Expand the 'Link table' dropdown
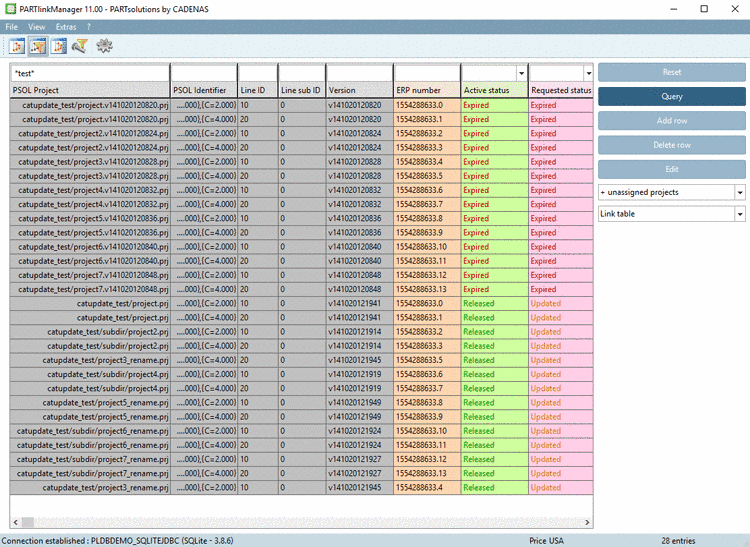 pyautogui.click(x=739, y=214)
